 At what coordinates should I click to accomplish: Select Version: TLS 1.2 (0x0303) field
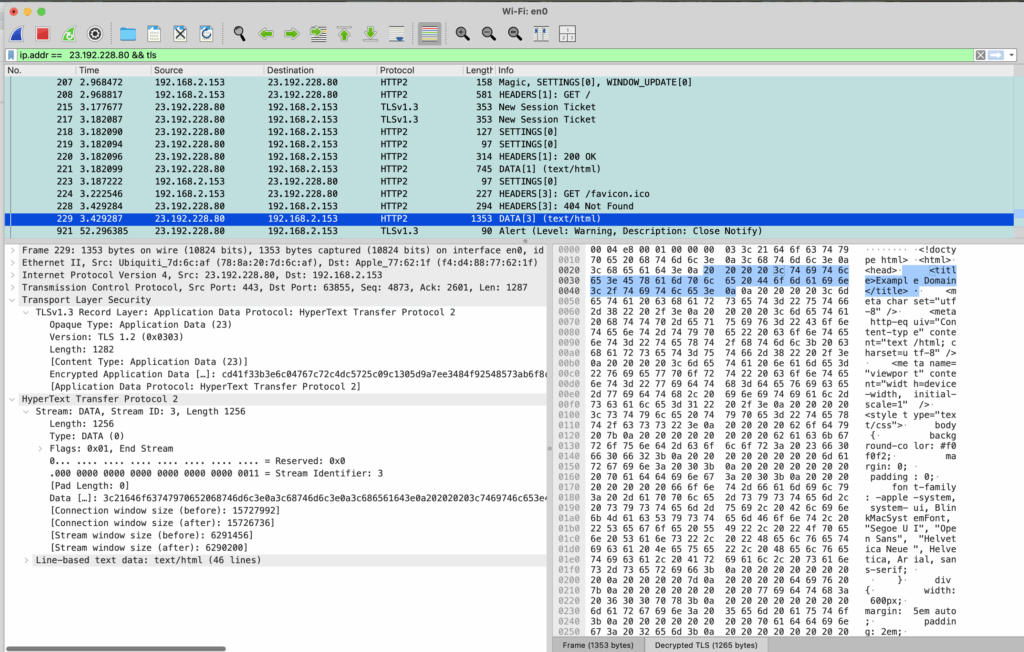point(116,337)
